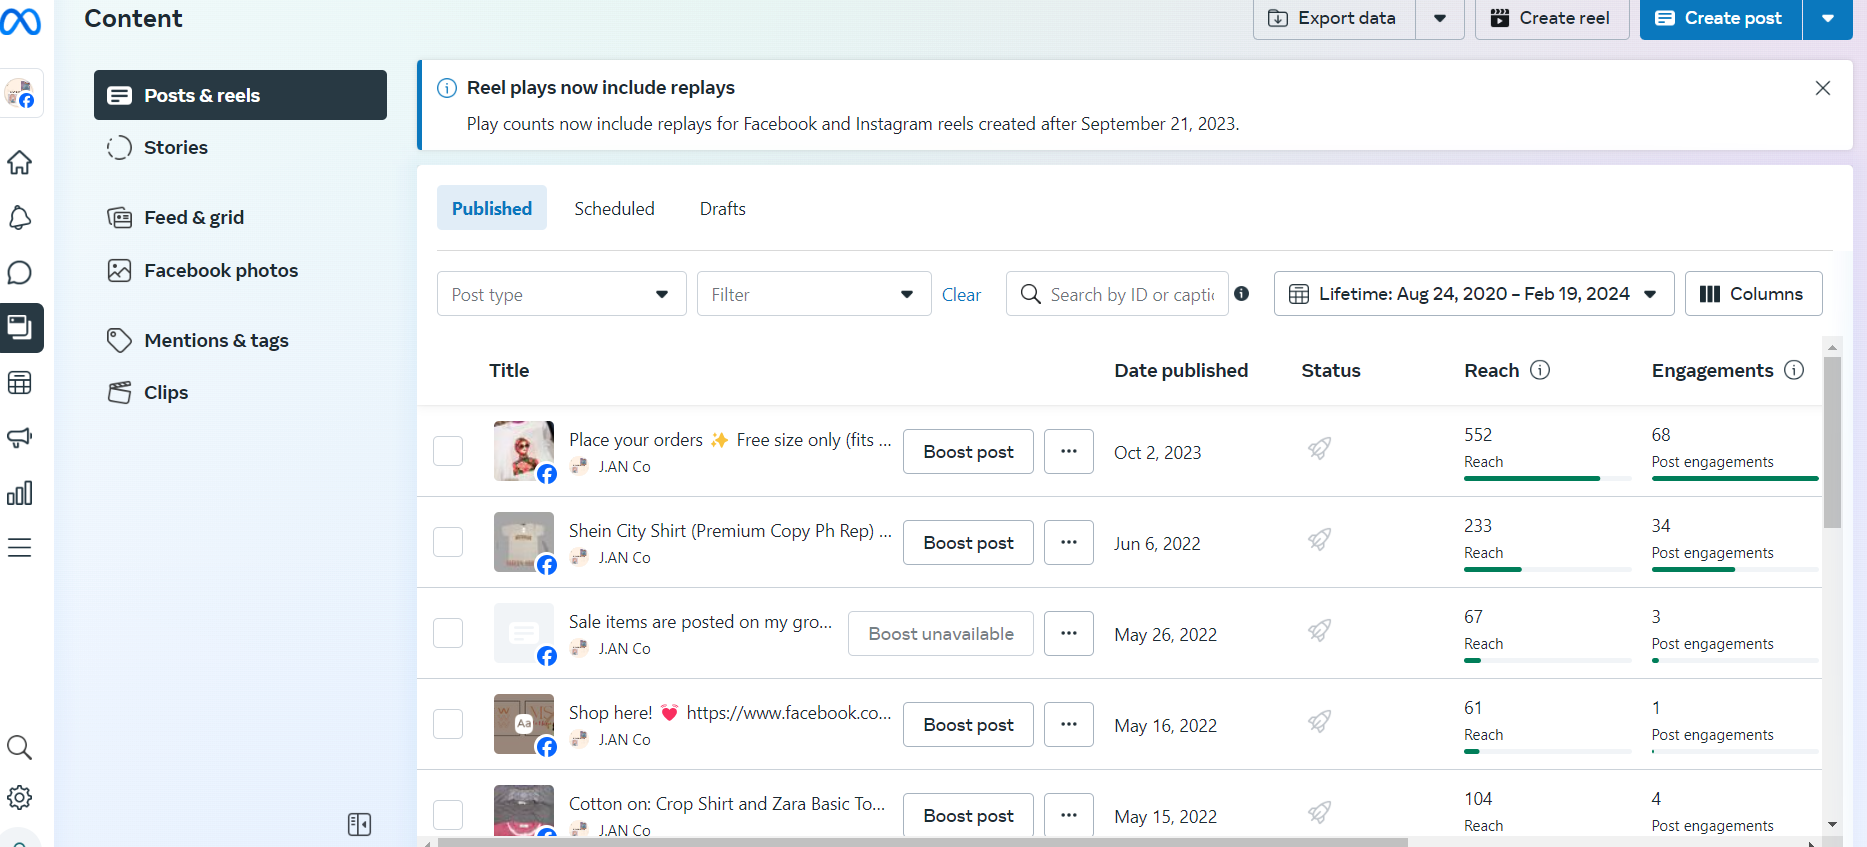Switch account via profile avatar icon
The height and width of the screenshot is (847, 1867).
click(x=20, y=93)
